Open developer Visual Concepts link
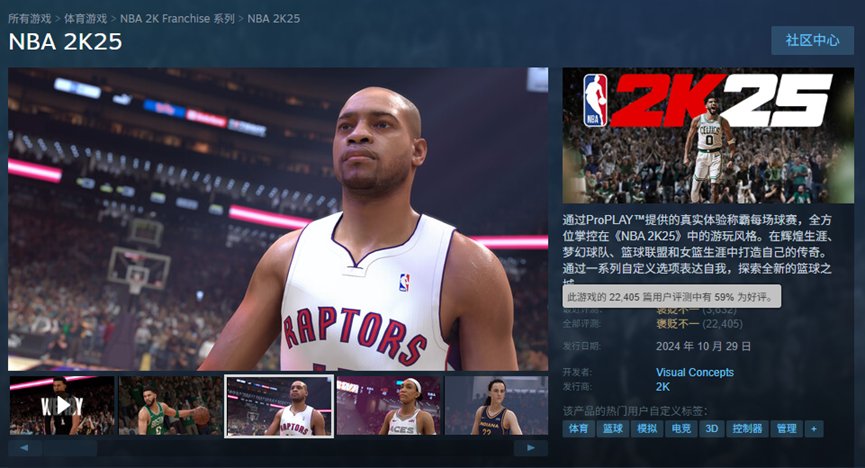The height and width of the screenshot is (468, 865). coord(695,372)
